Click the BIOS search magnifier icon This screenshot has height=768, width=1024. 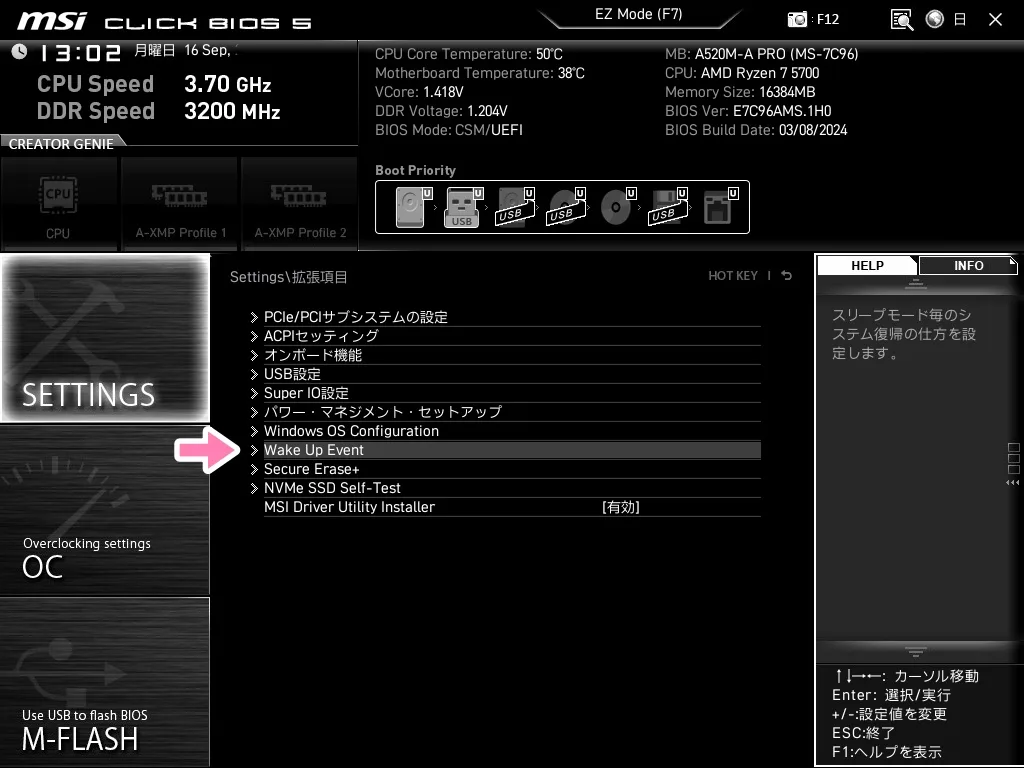900,19
